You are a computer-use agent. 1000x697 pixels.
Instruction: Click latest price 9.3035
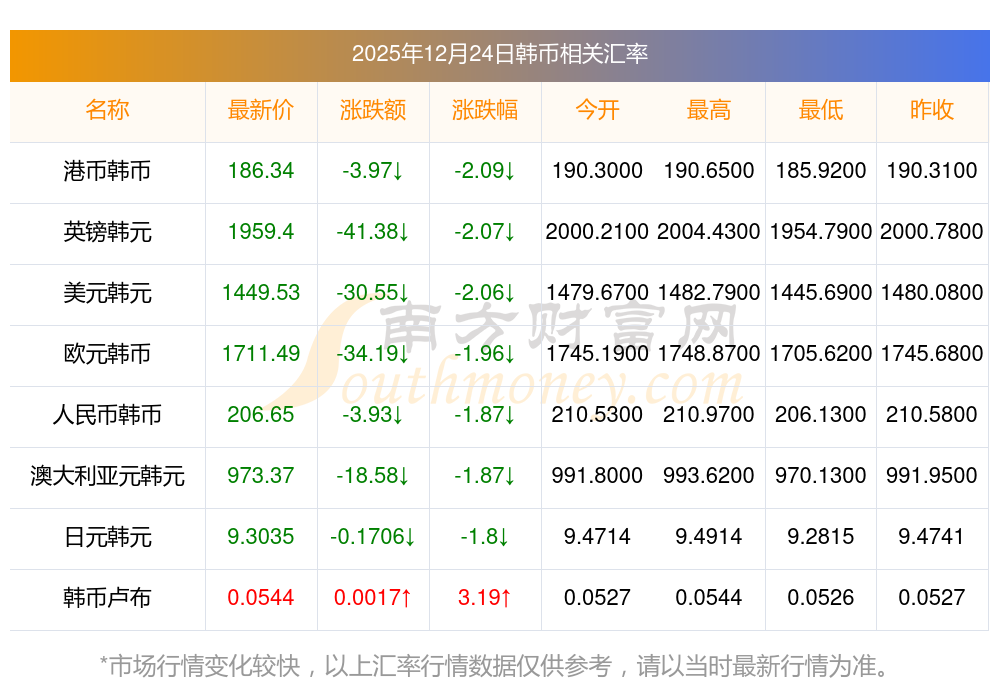pos(261,537)
